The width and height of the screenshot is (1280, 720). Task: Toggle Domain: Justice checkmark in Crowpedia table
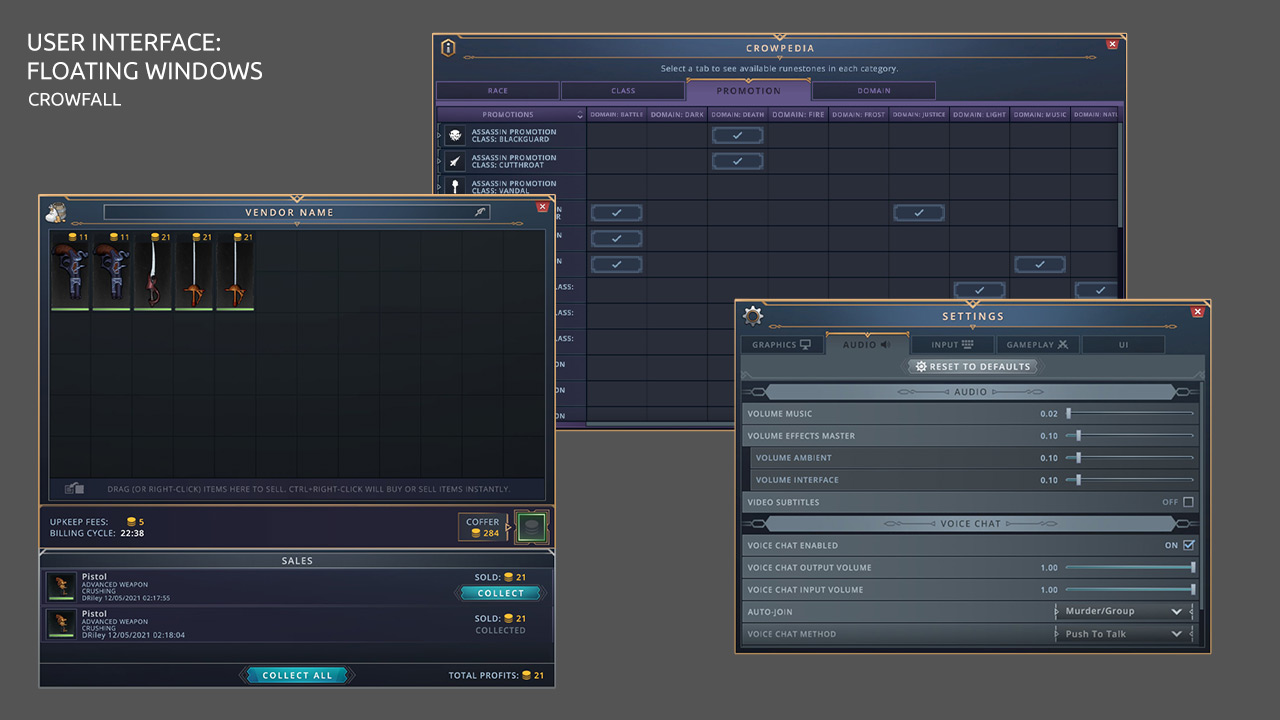tap(919, 213)
